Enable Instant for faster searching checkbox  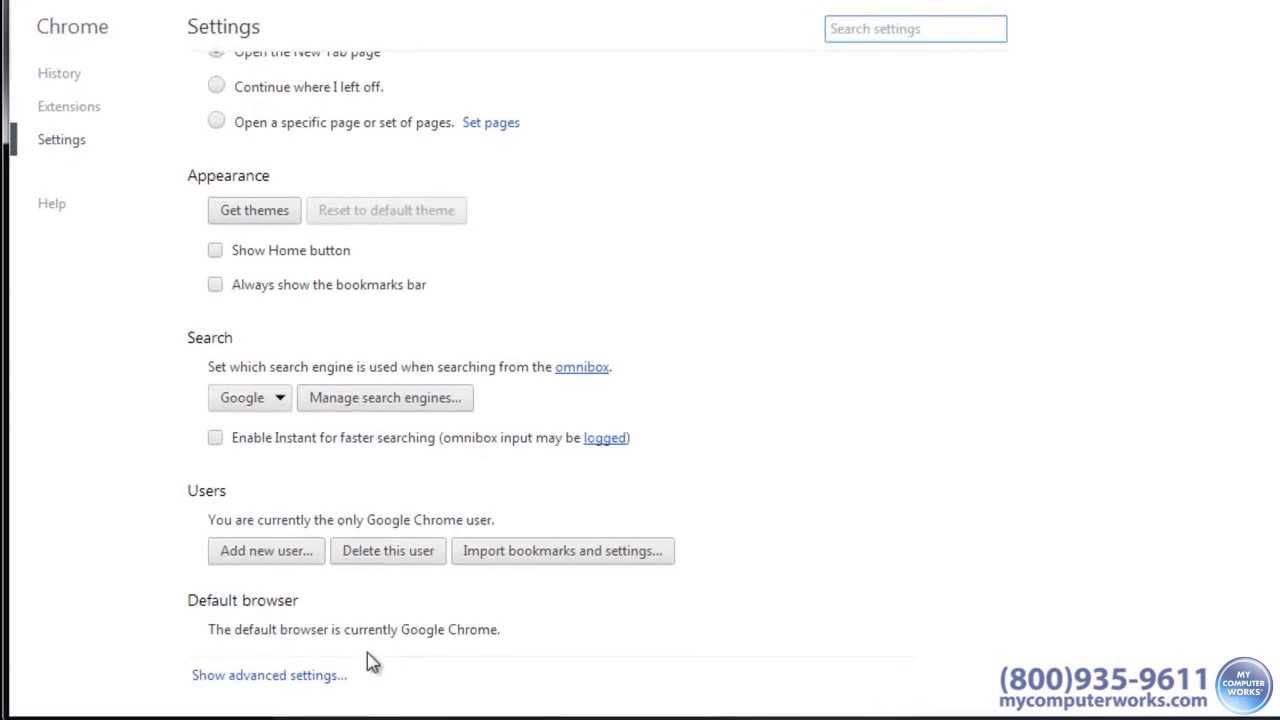coord(215,437)
